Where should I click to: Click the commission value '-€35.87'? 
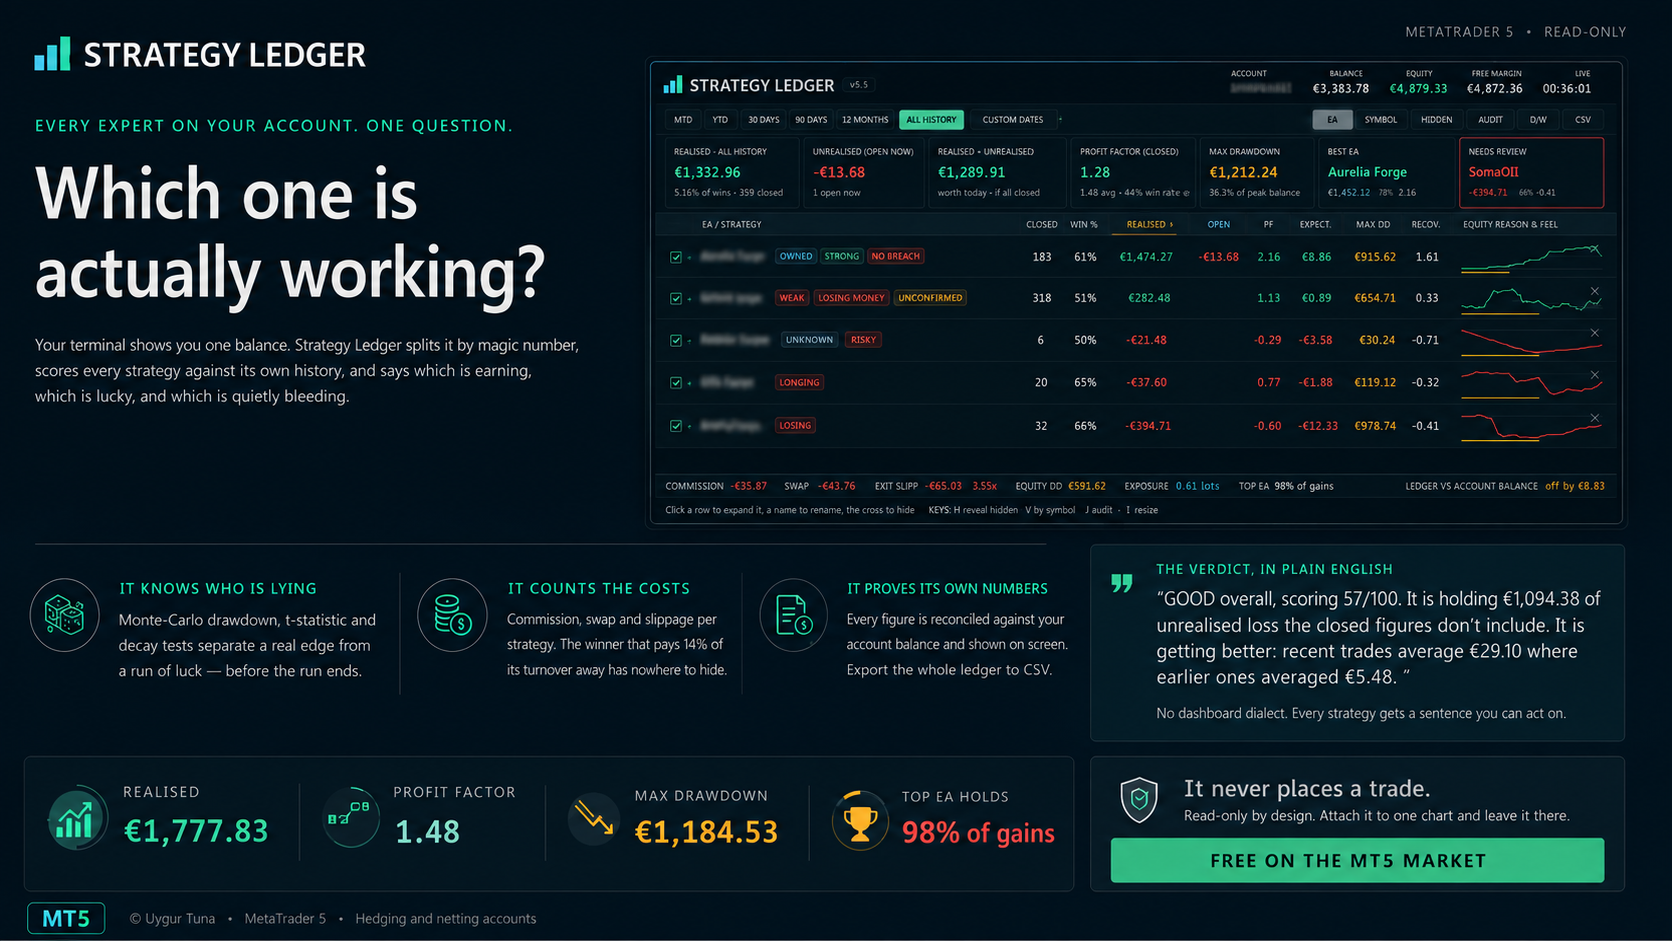749,486
